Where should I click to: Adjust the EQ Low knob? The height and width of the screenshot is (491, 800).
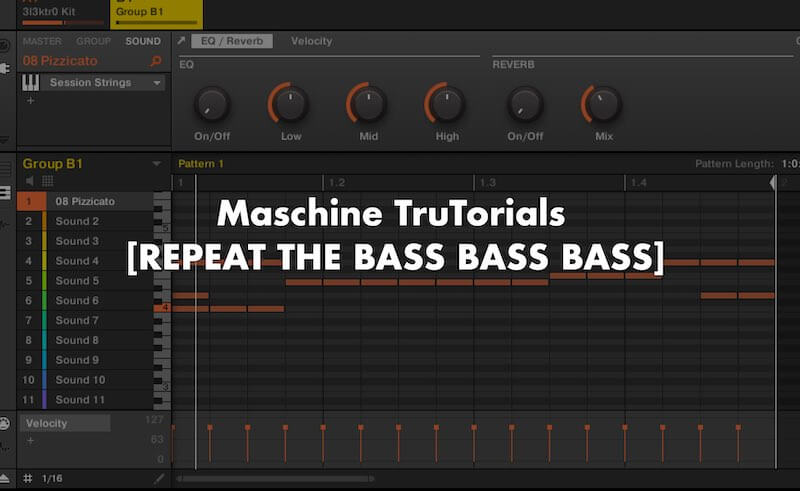click(x=289, y=103)
